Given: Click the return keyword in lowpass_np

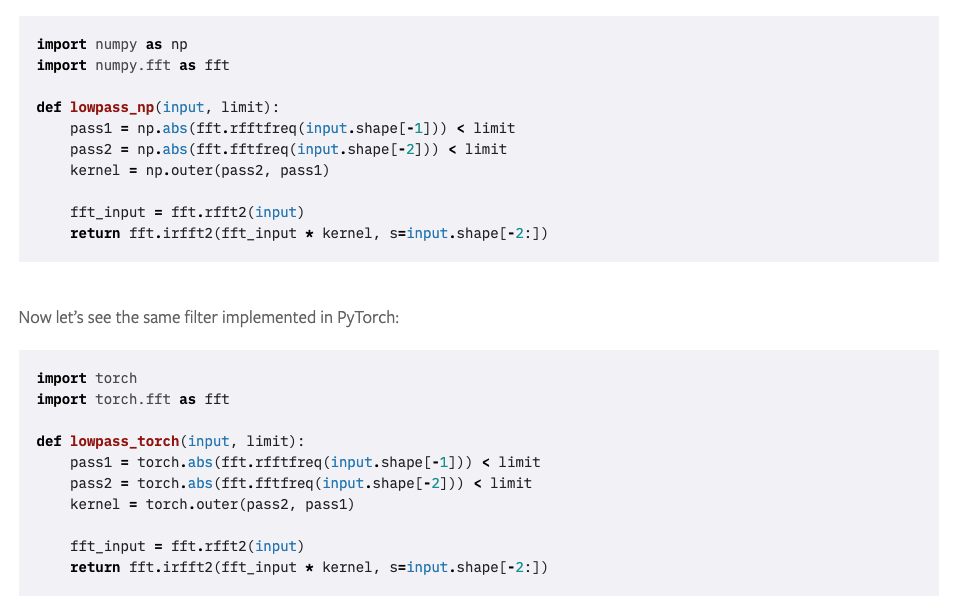Looking at the screenshot, I should 95,233.
